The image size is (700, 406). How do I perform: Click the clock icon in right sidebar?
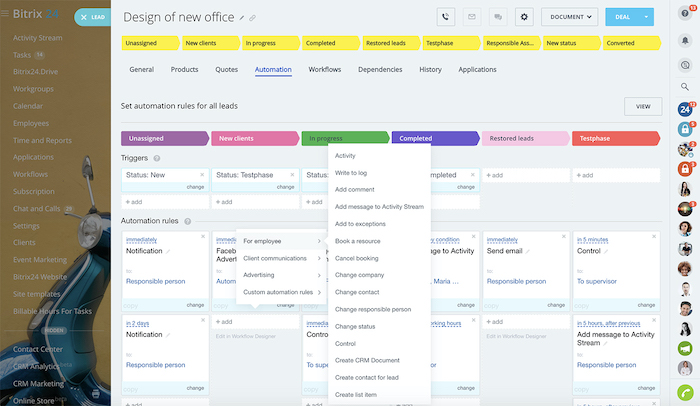[685, 65]
